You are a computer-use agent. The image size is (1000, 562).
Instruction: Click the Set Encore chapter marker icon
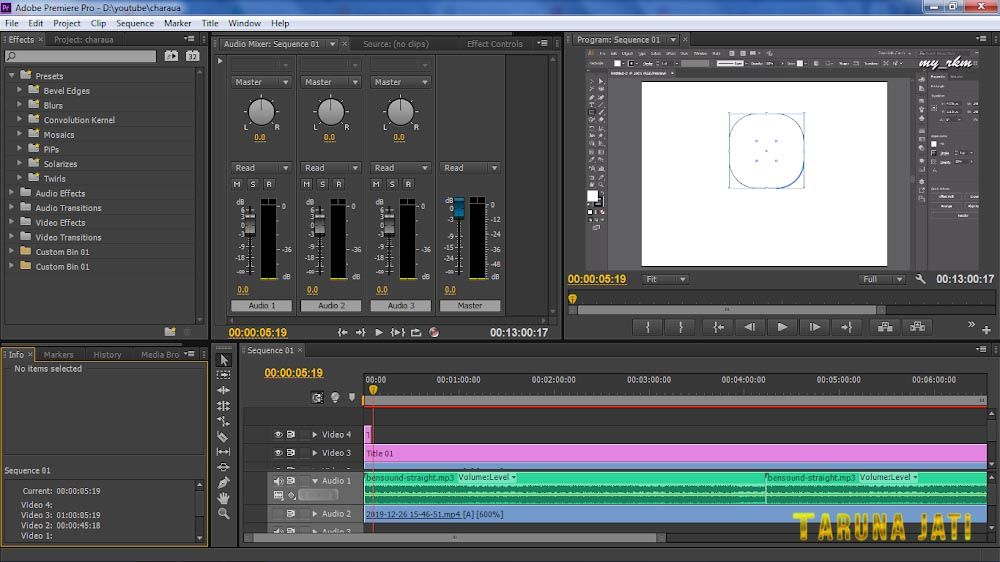[x=335, y=397]
